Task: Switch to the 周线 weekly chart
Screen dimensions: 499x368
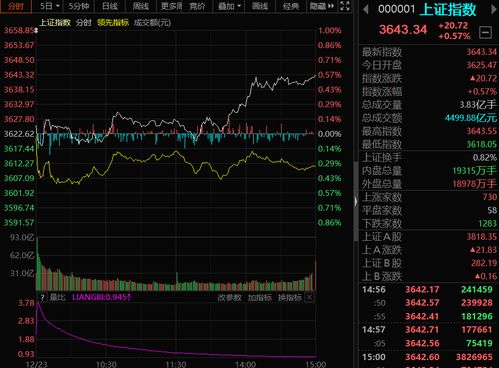Action: click(x=140, y=6)
